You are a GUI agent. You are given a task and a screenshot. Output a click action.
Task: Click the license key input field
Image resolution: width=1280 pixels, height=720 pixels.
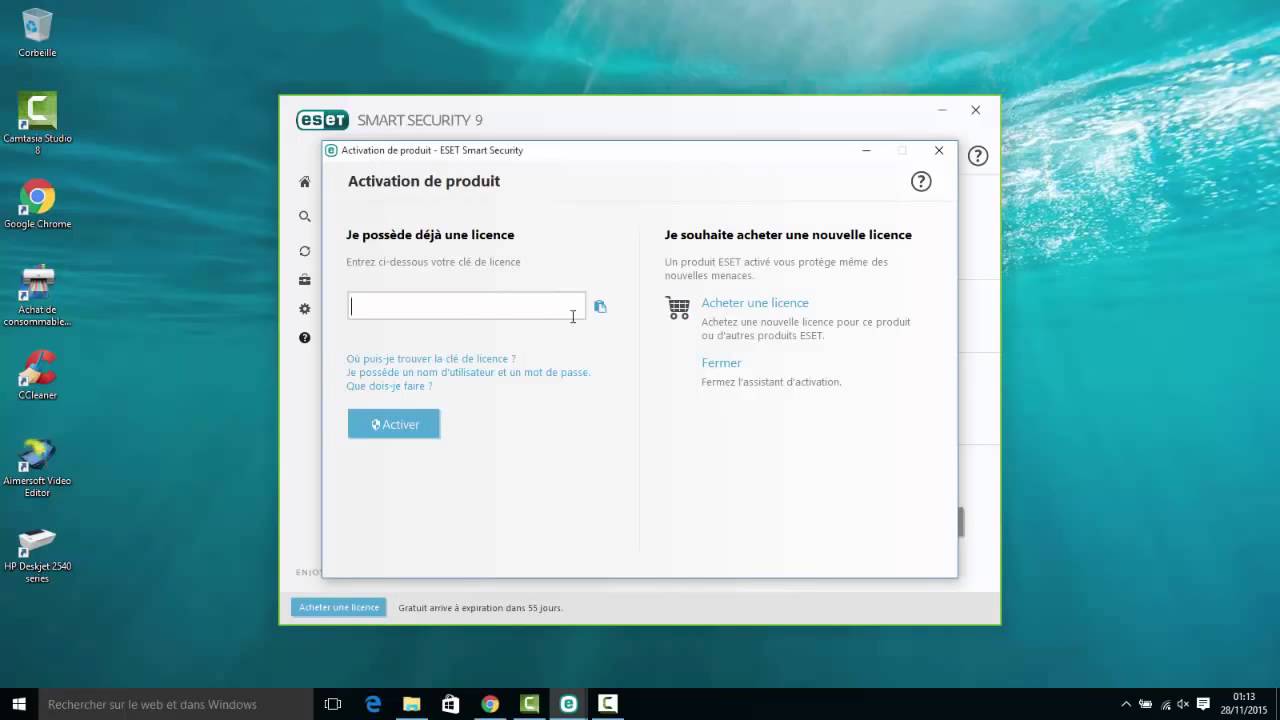point(466,306)
